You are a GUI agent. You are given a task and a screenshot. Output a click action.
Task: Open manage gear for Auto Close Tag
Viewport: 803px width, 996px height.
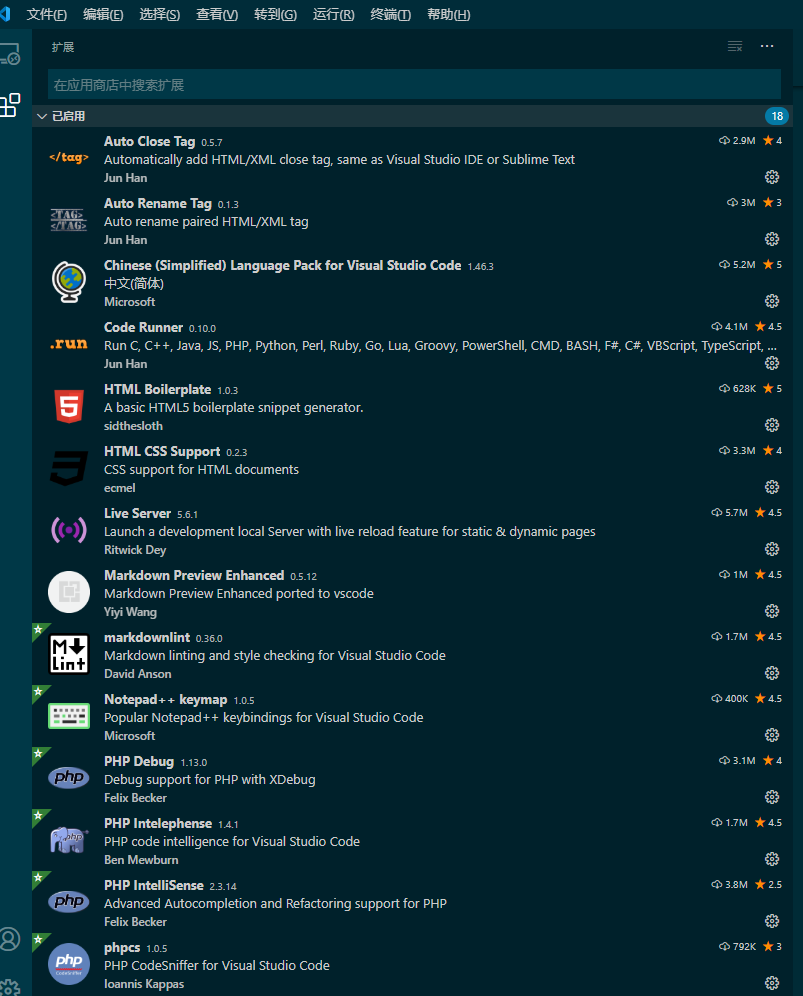point(772,177)
